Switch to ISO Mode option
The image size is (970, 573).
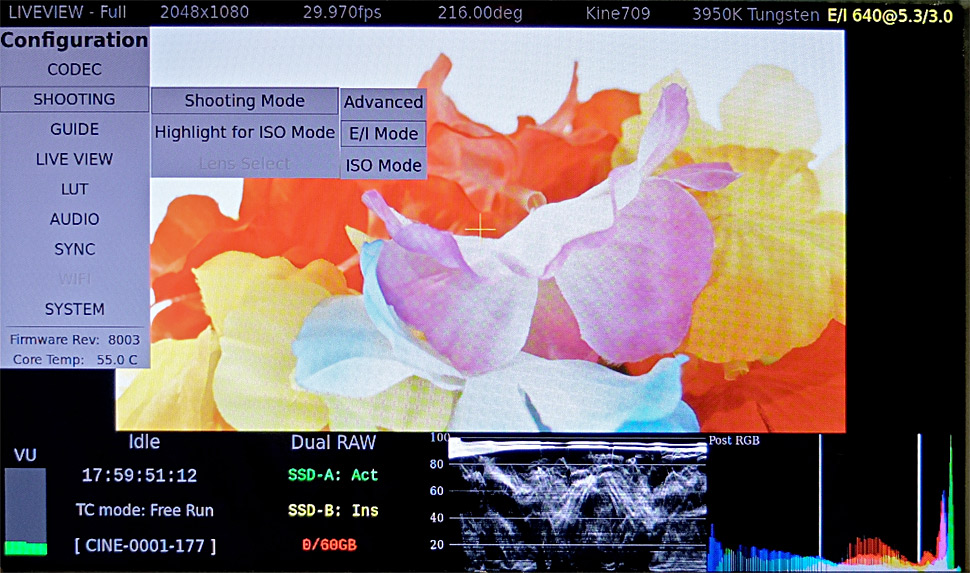point(383,165)
